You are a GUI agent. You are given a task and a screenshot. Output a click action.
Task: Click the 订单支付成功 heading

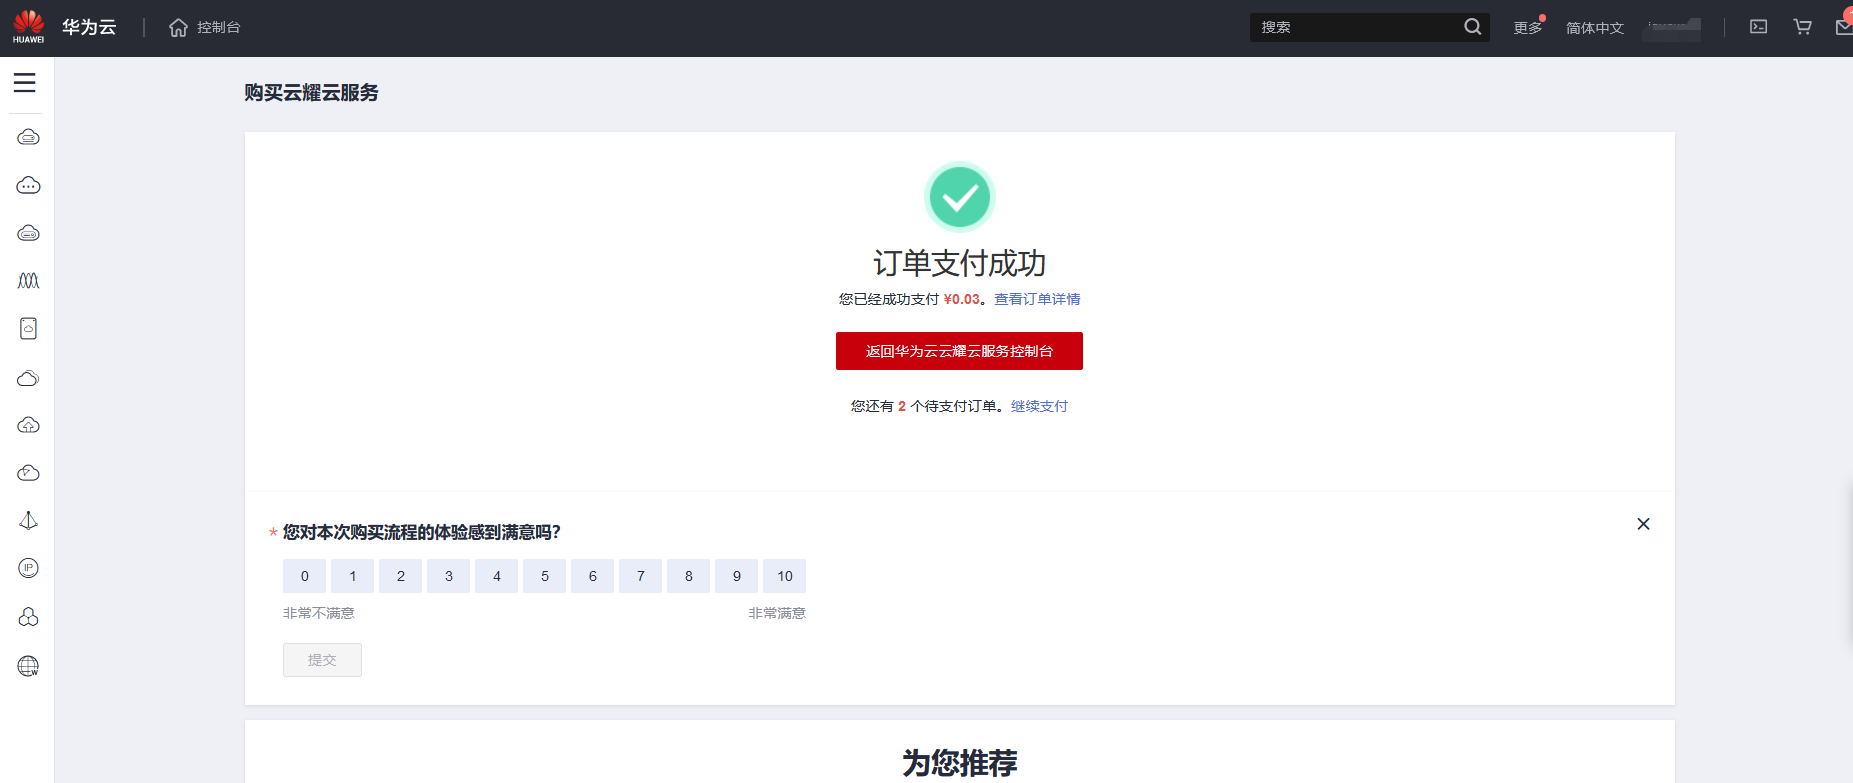(x=960, y=263)
